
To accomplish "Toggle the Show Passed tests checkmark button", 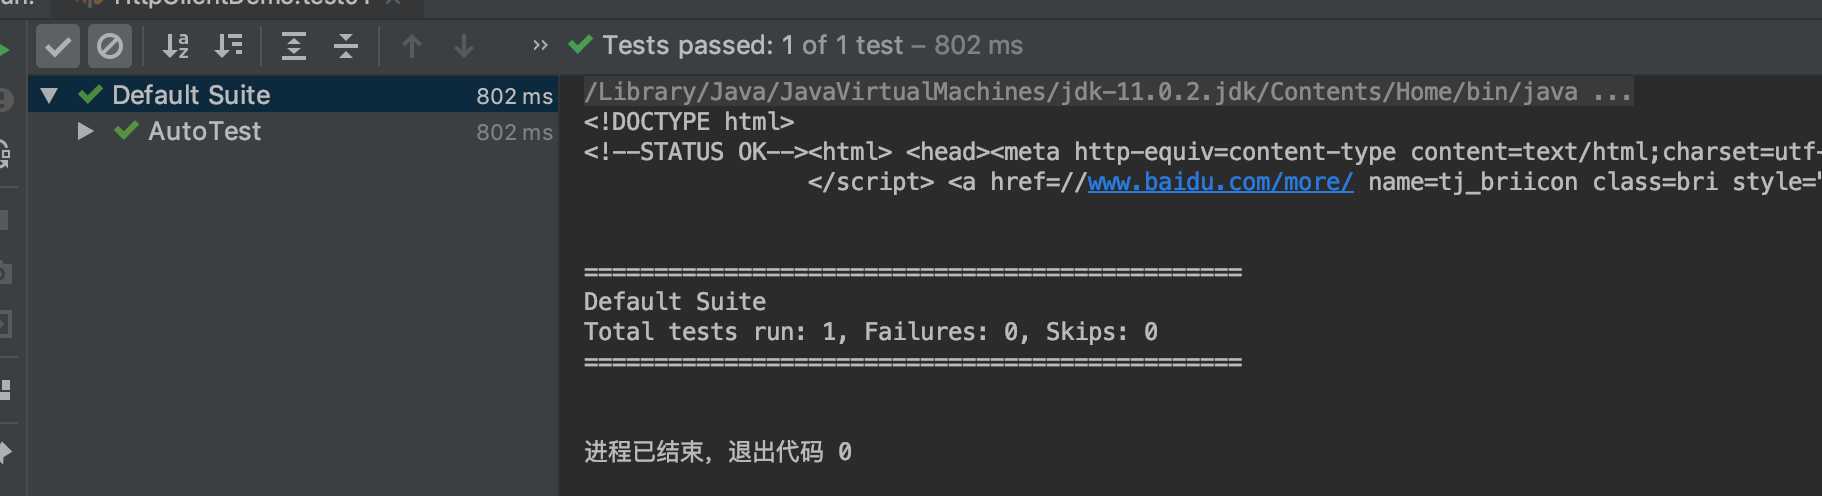I will pos(58,46).
